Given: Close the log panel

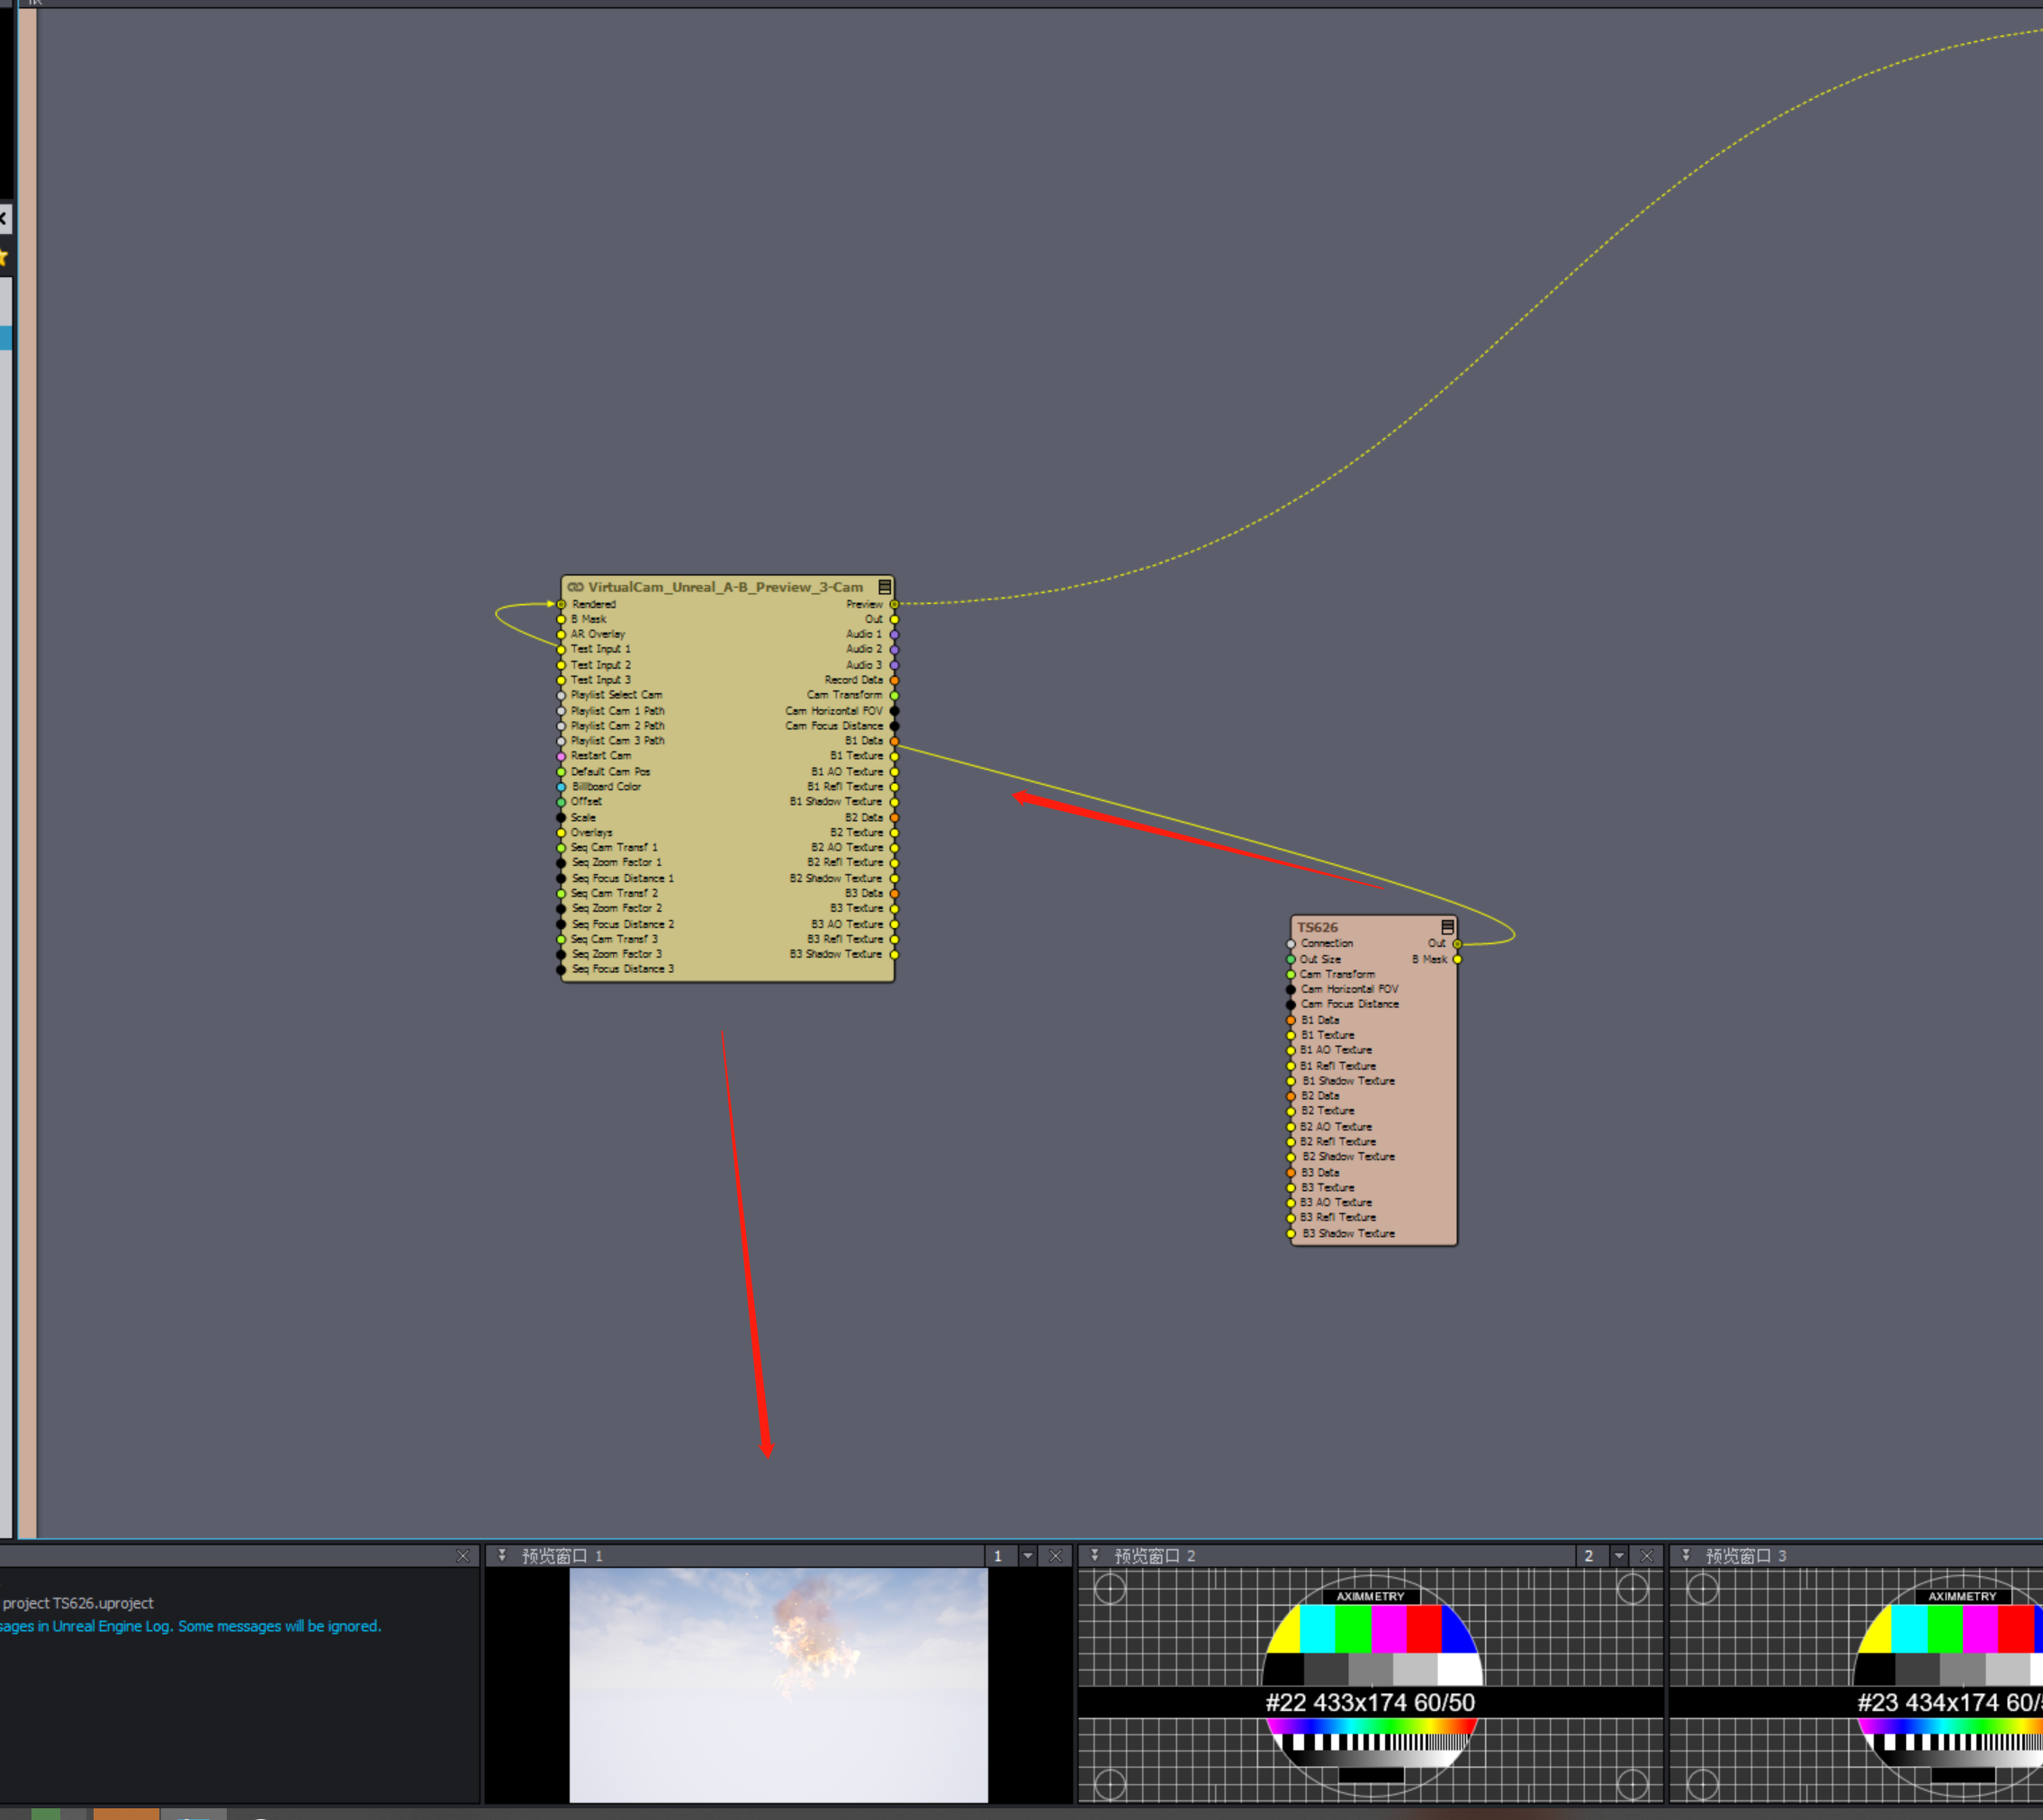Looking at the screenshot, I should (x=462, y=1556).
